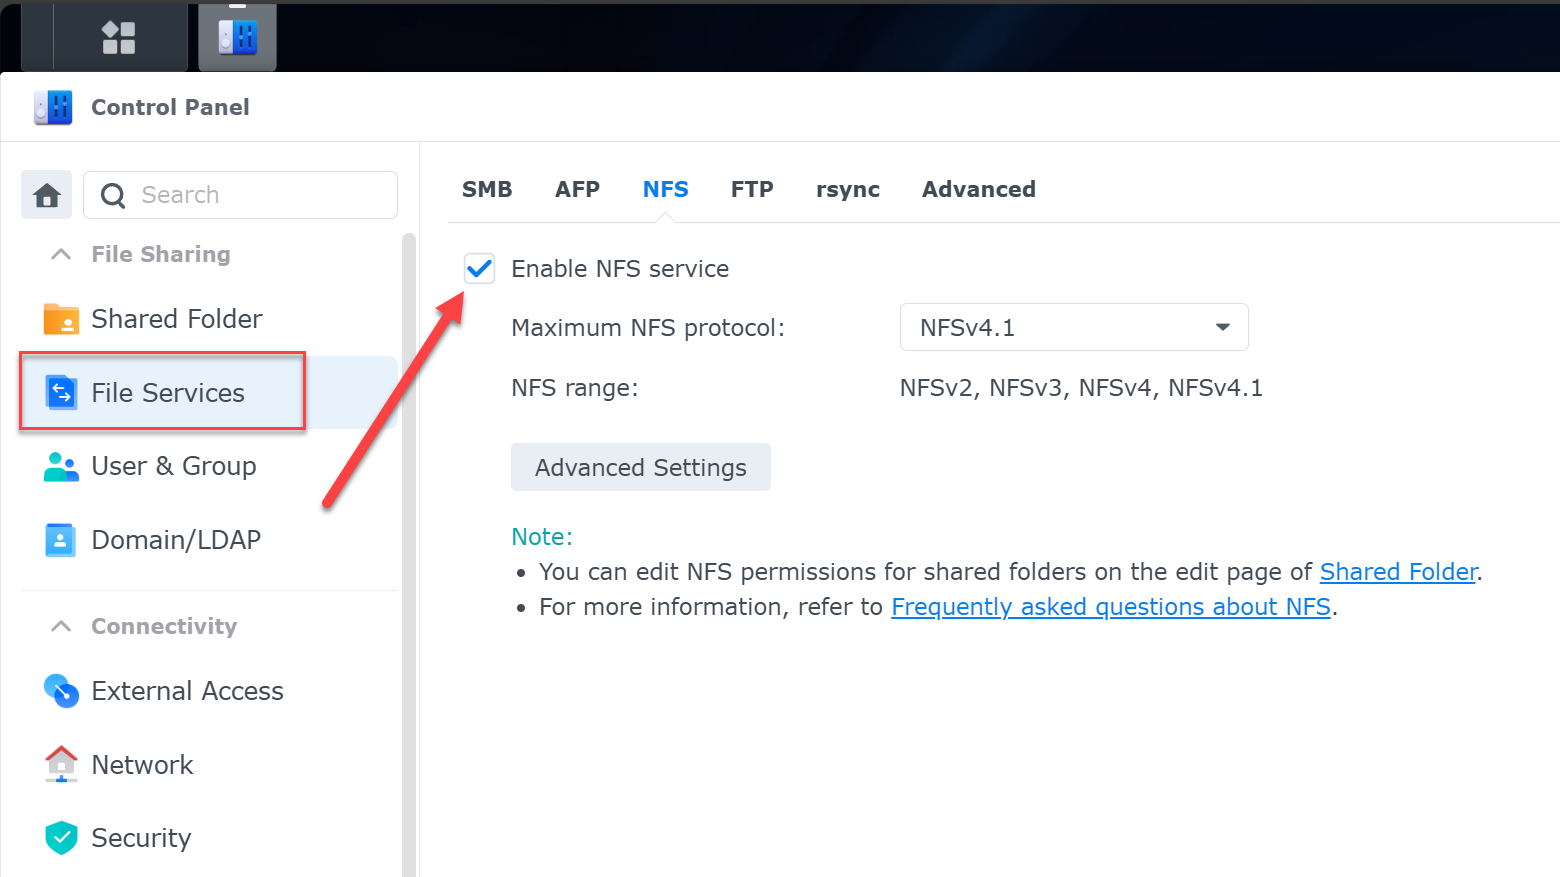Open the Shared Folder link in Note

1397,572
